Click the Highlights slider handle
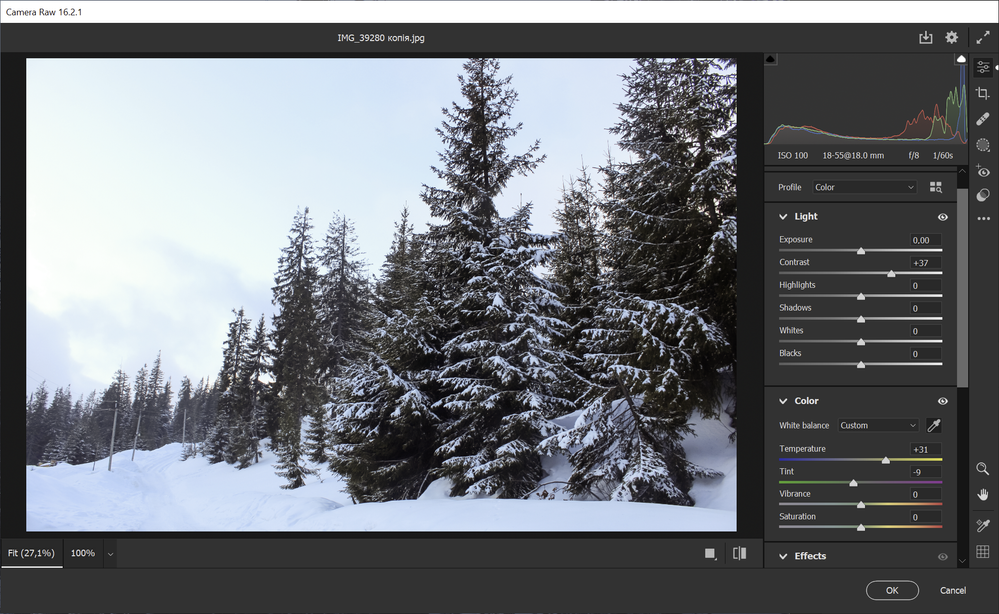This screenshot has width=999, height=614. pos(861,296)
